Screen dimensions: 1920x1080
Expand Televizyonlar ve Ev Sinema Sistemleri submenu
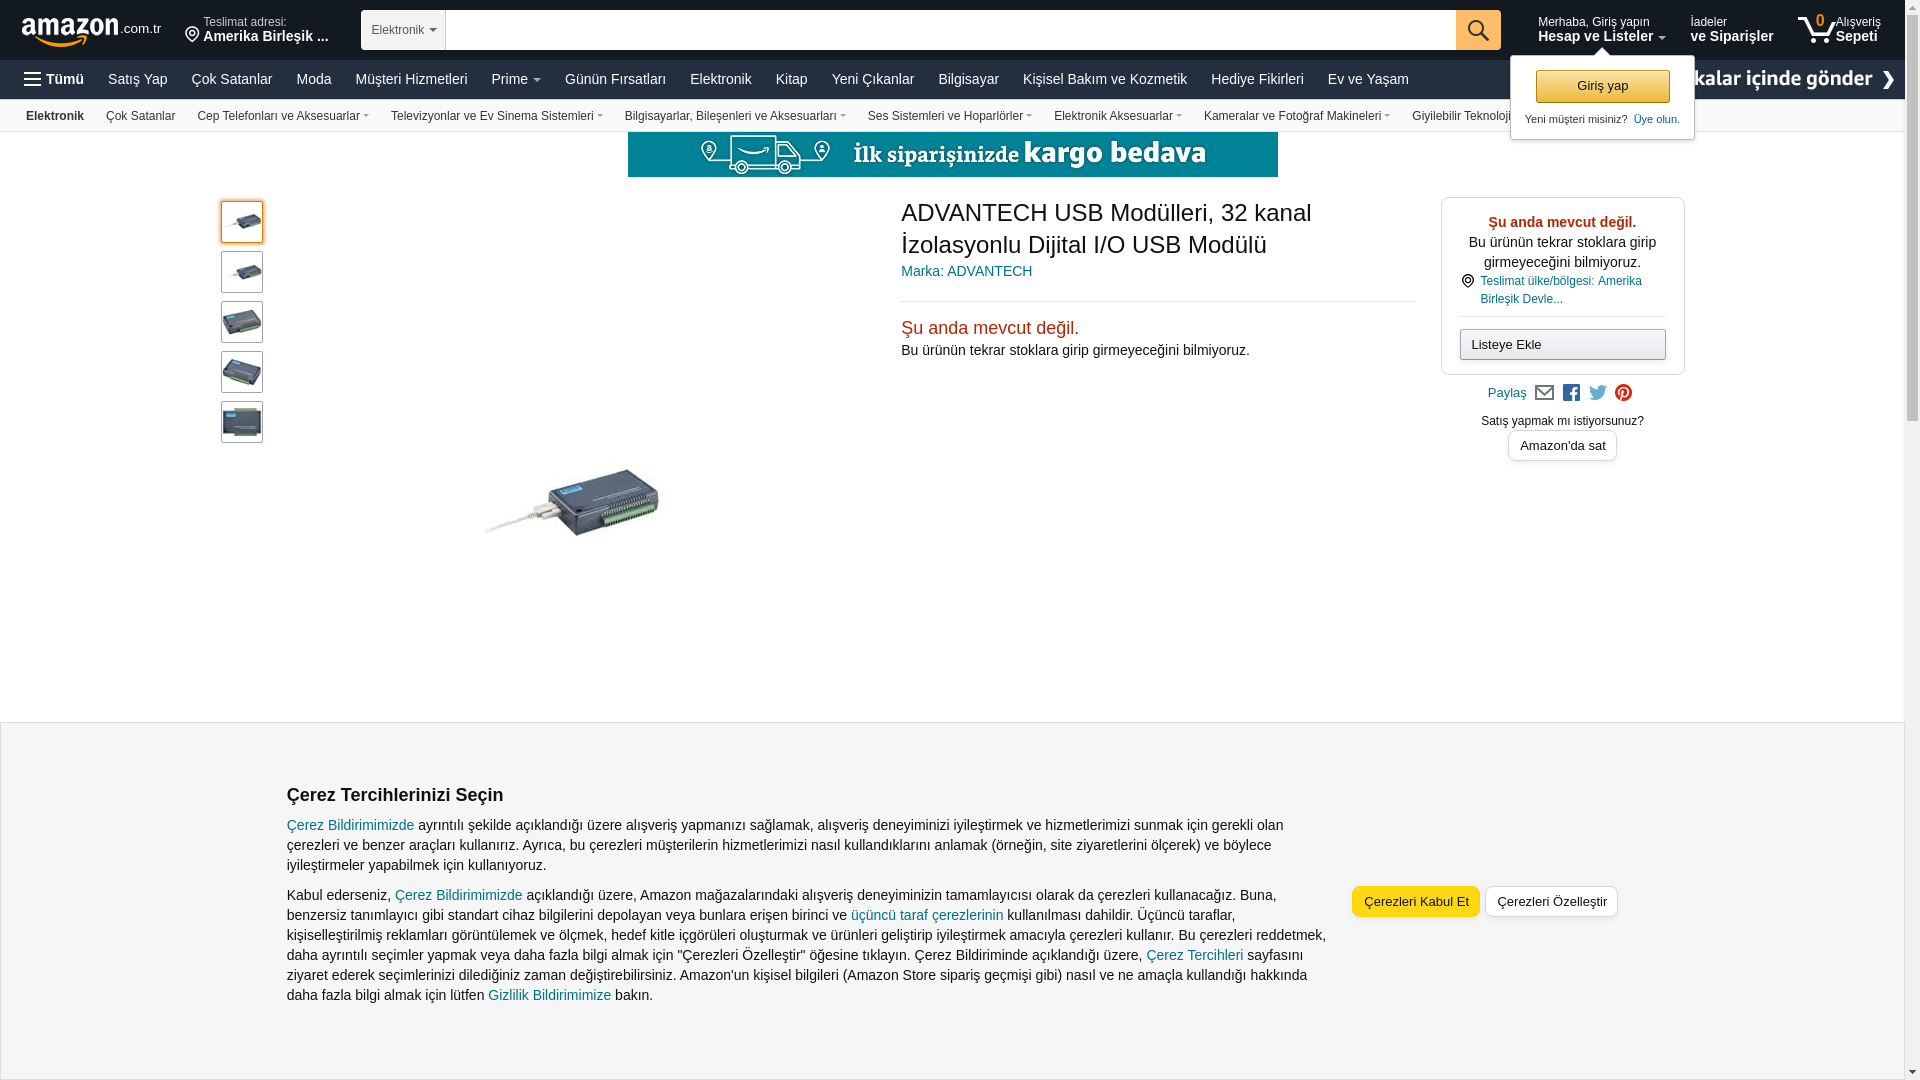496,116
